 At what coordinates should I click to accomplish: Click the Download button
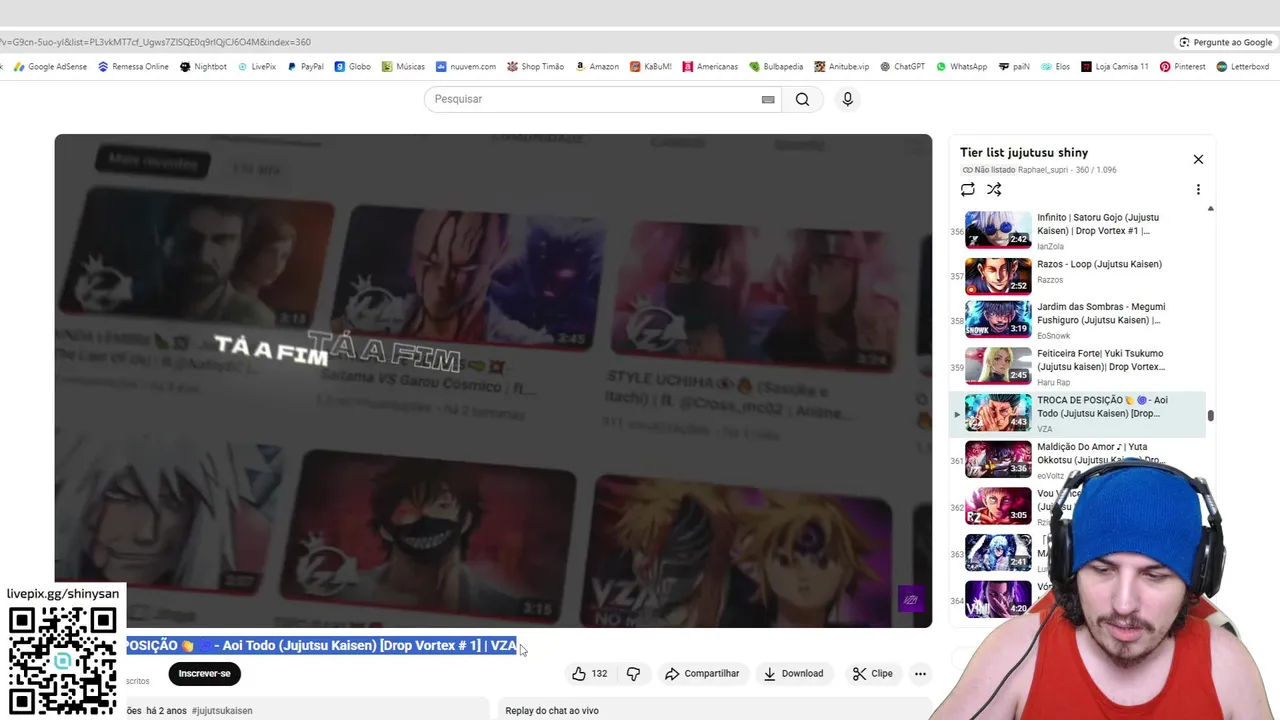coord(793,674)
